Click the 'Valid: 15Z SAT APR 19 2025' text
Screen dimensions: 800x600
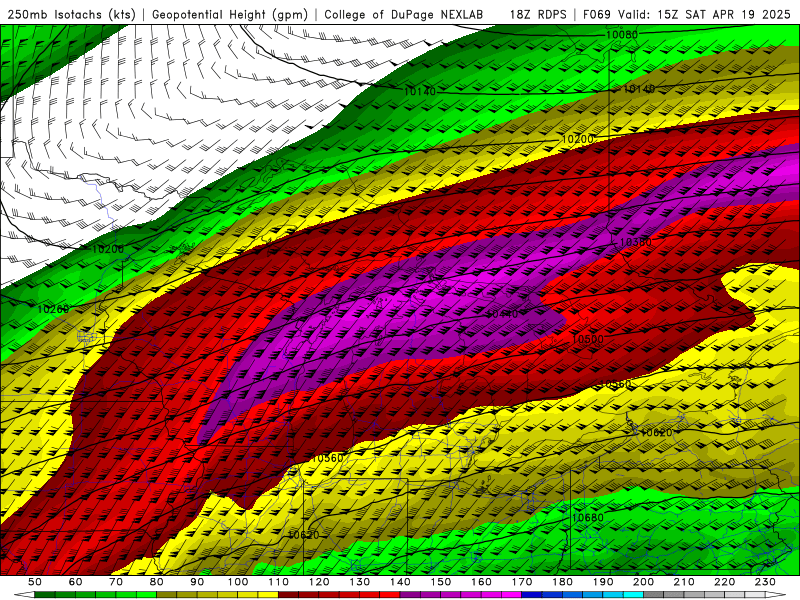[x=704, y=14]
